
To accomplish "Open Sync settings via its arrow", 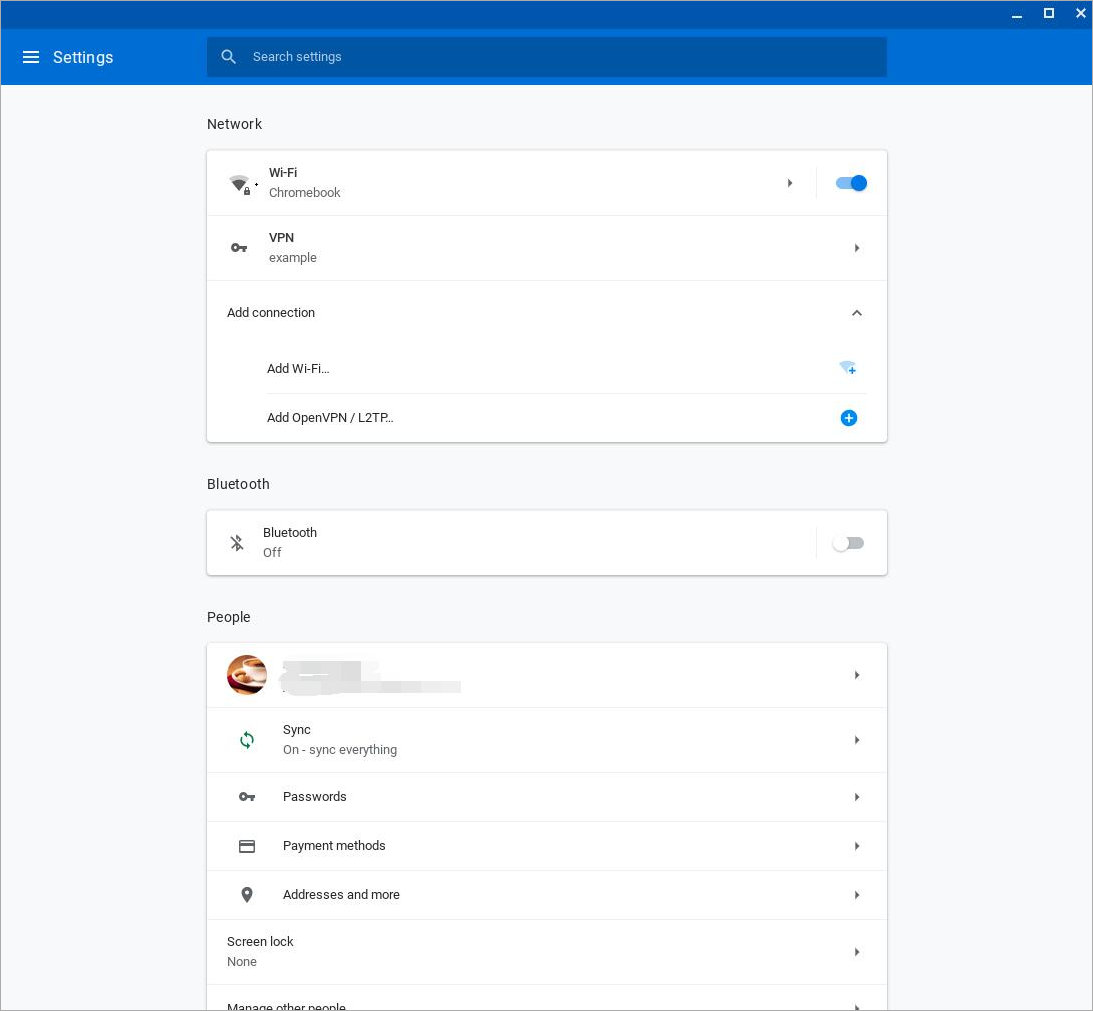I will (857, 740).
